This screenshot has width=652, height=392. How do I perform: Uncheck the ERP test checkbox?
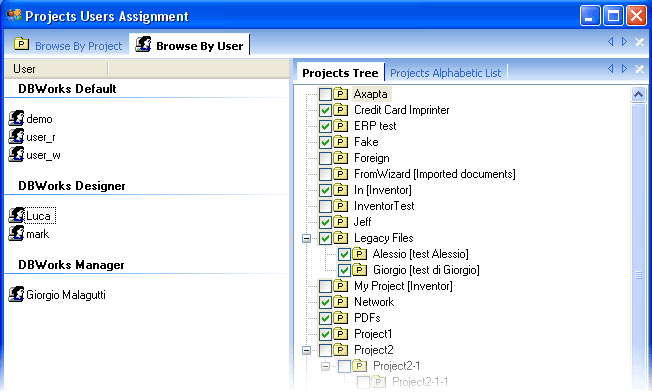325,126
